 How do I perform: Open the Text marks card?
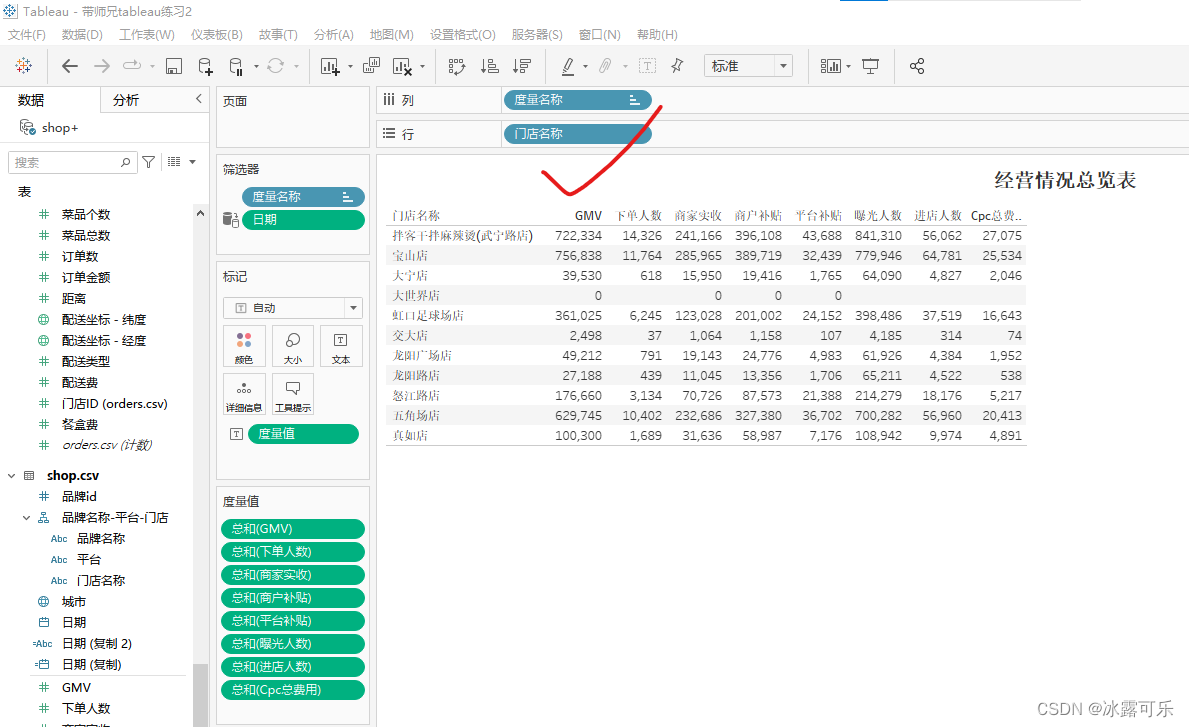tap(341, 346)
